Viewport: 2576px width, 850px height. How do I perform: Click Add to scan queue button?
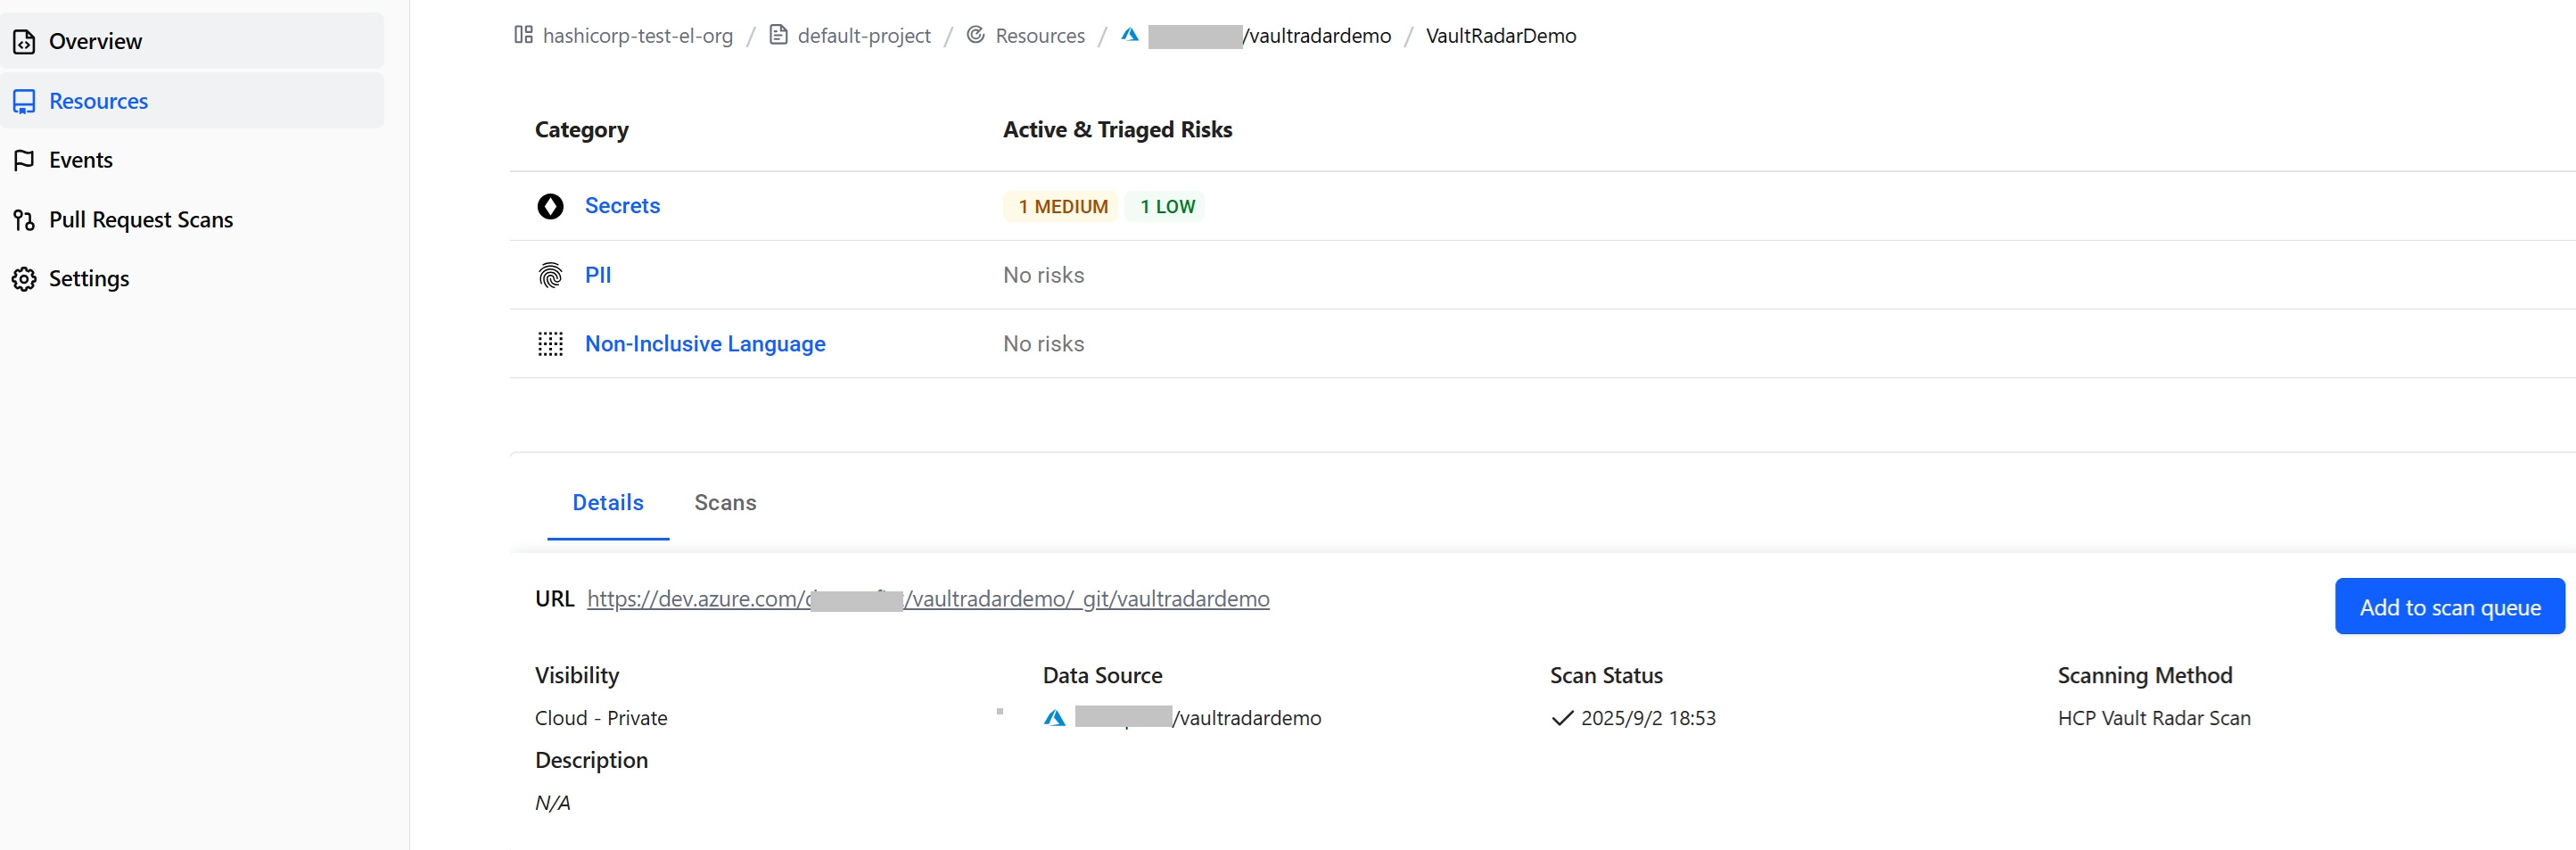pyautogui.click(x=2450, y=606)
